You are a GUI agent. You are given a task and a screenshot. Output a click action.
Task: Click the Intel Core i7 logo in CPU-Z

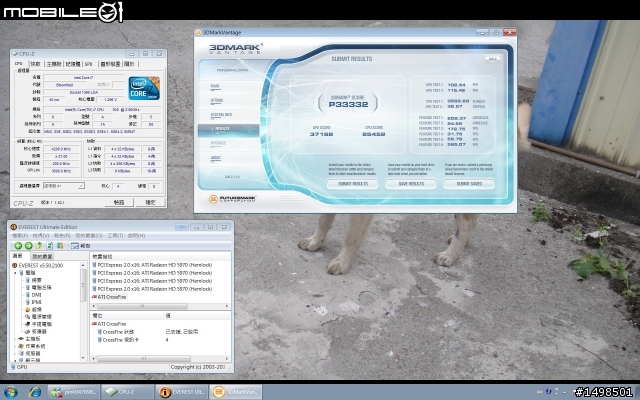tap(144, 88)
